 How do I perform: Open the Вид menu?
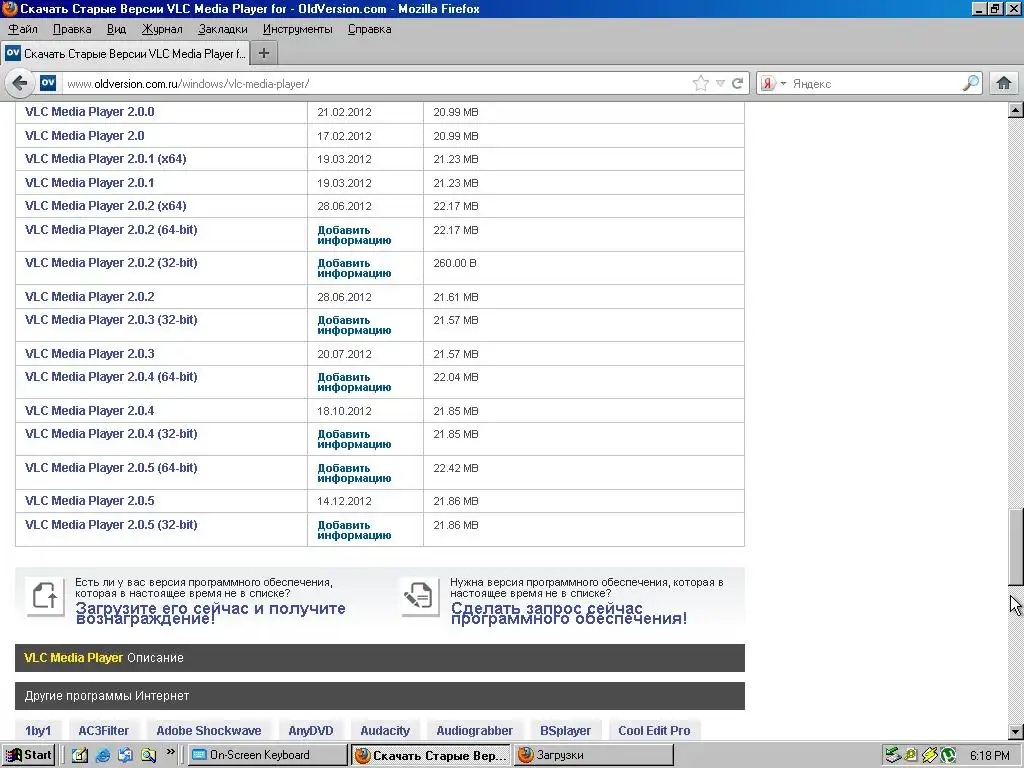(116, 29)
